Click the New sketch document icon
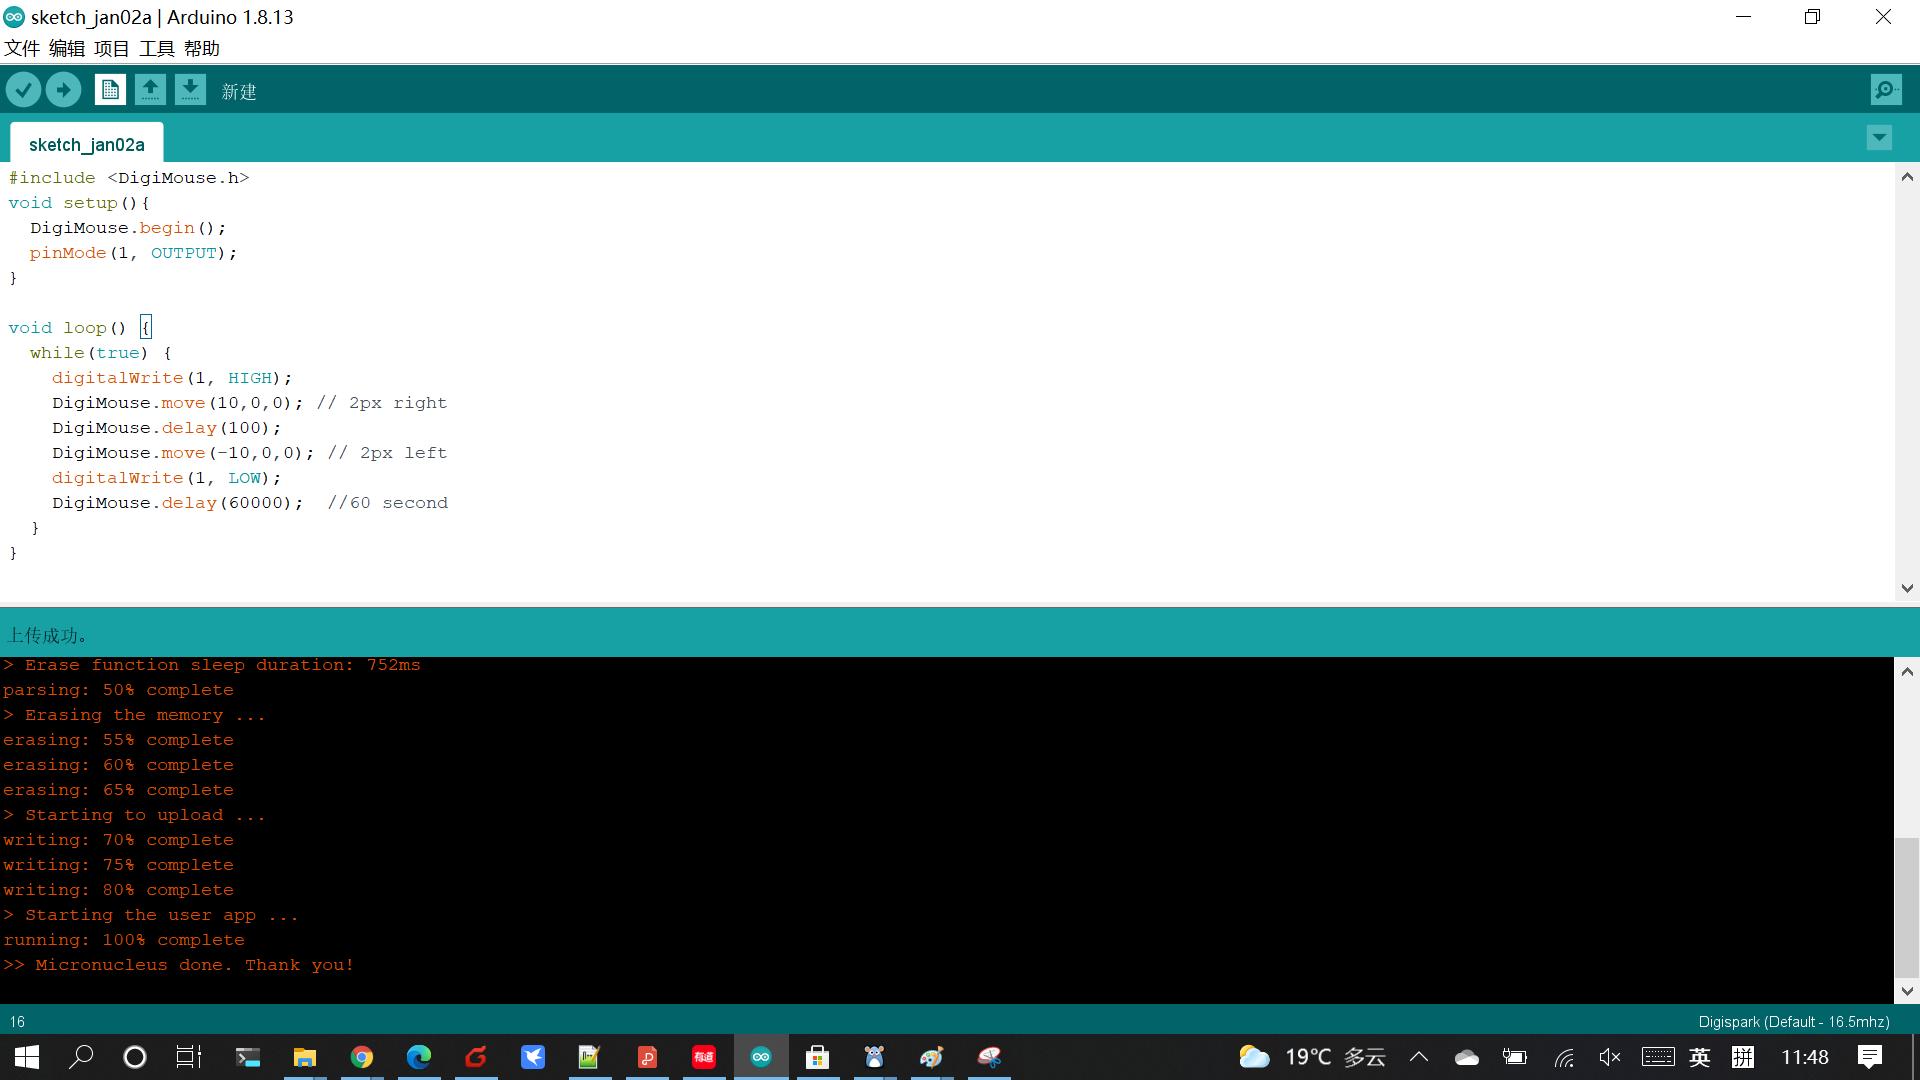This screenshot has height=1080, width=1920. pos(110,90)
